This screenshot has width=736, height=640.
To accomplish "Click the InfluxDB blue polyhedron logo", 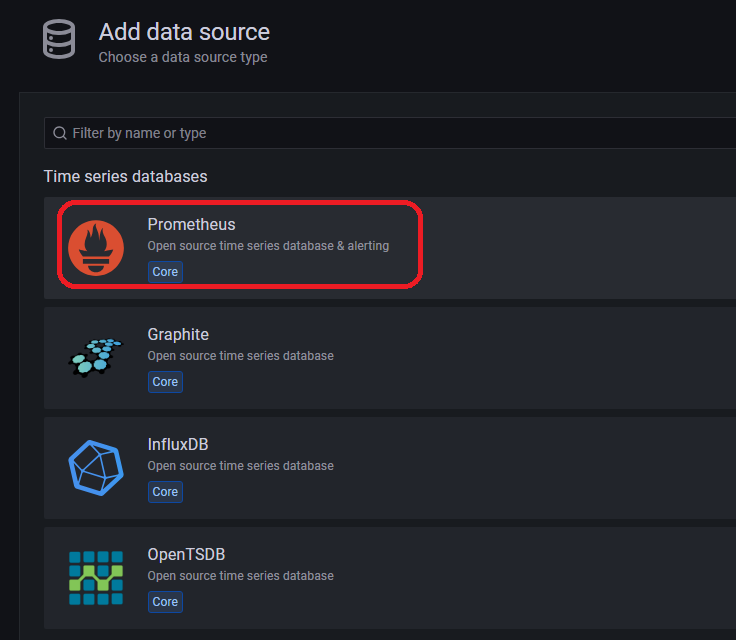I will 96,467.
